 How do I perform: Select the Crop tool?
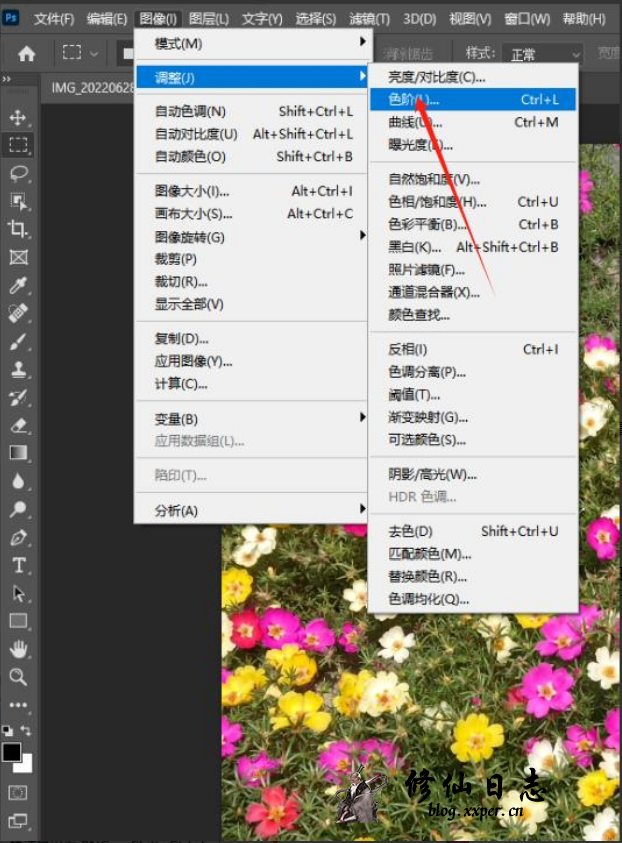click(18, 229)
